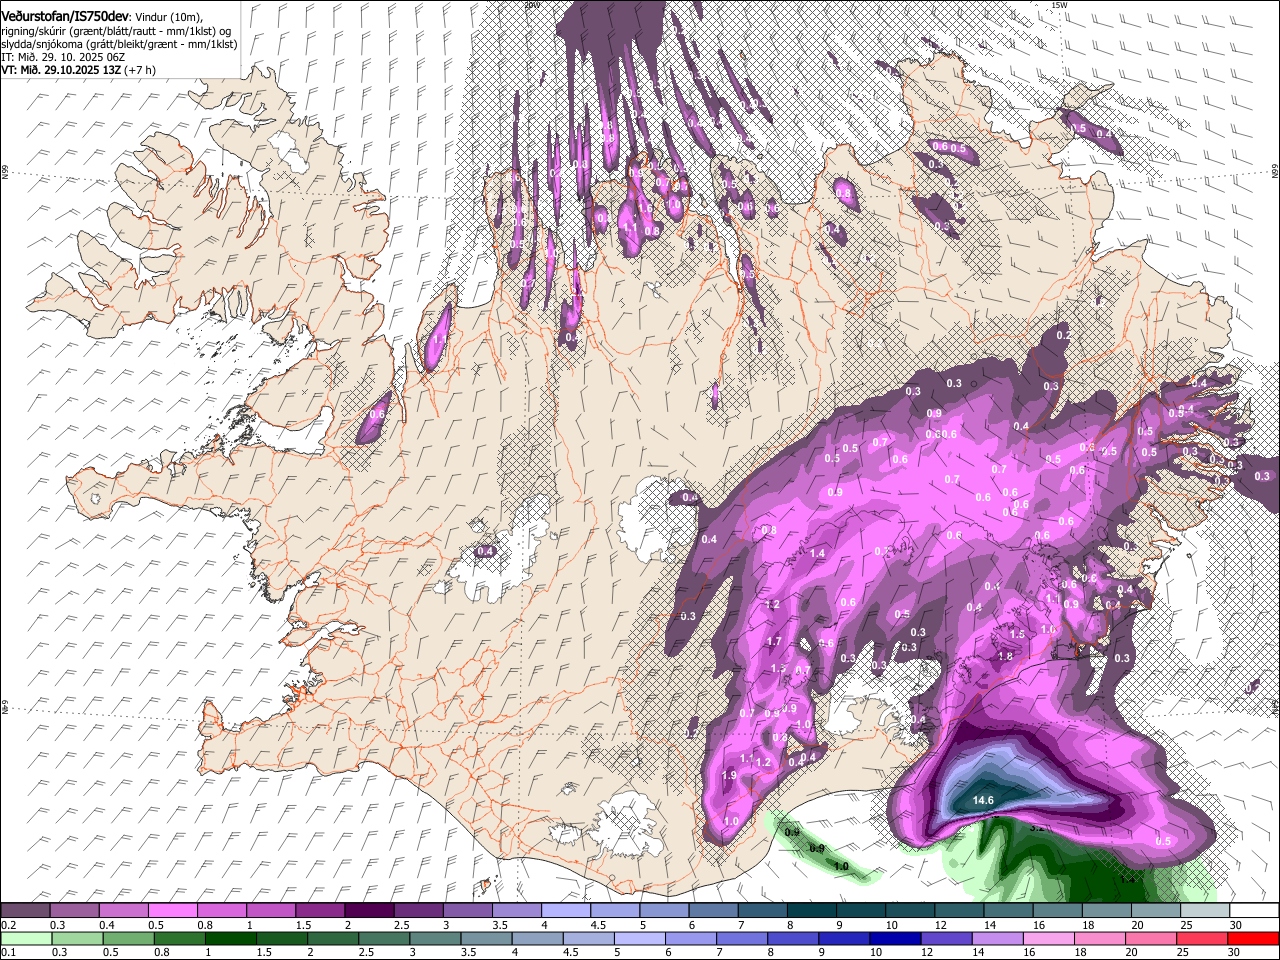Pick the bottom legend row swatch labeled 0.5
The width and height of the screenshot is (1280, 960).
pos(126,938)
